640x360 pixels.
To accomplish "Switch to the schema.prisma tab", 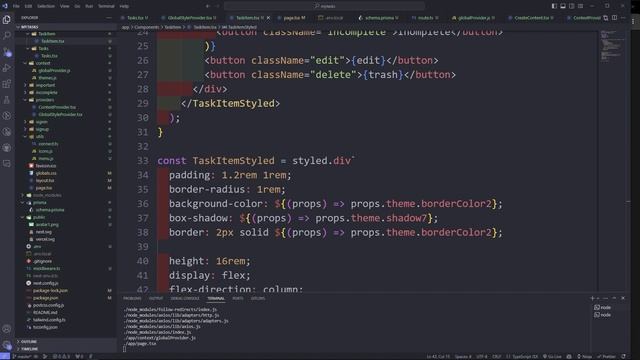I will [x=378, y=18].
